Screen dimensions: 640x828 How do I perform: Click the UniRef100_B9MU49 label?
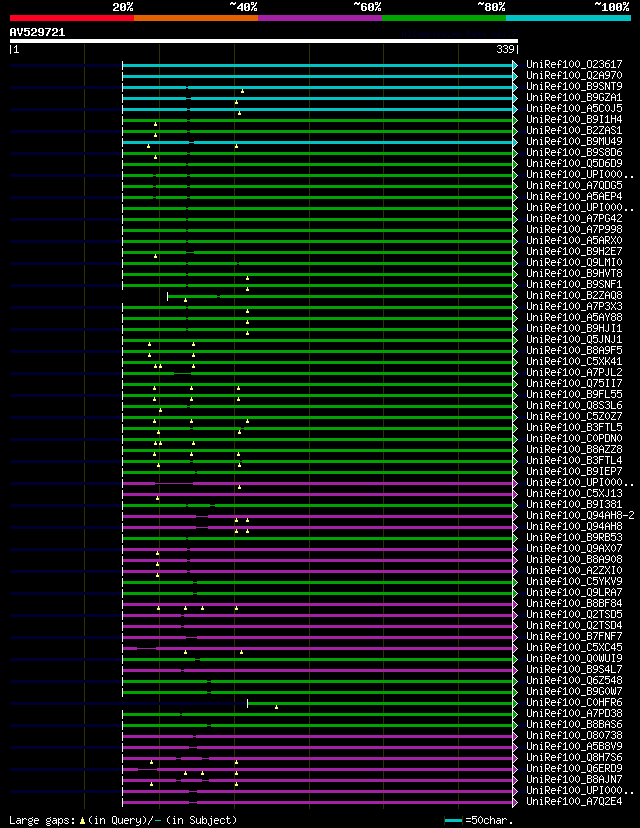[x=575, y=142]
